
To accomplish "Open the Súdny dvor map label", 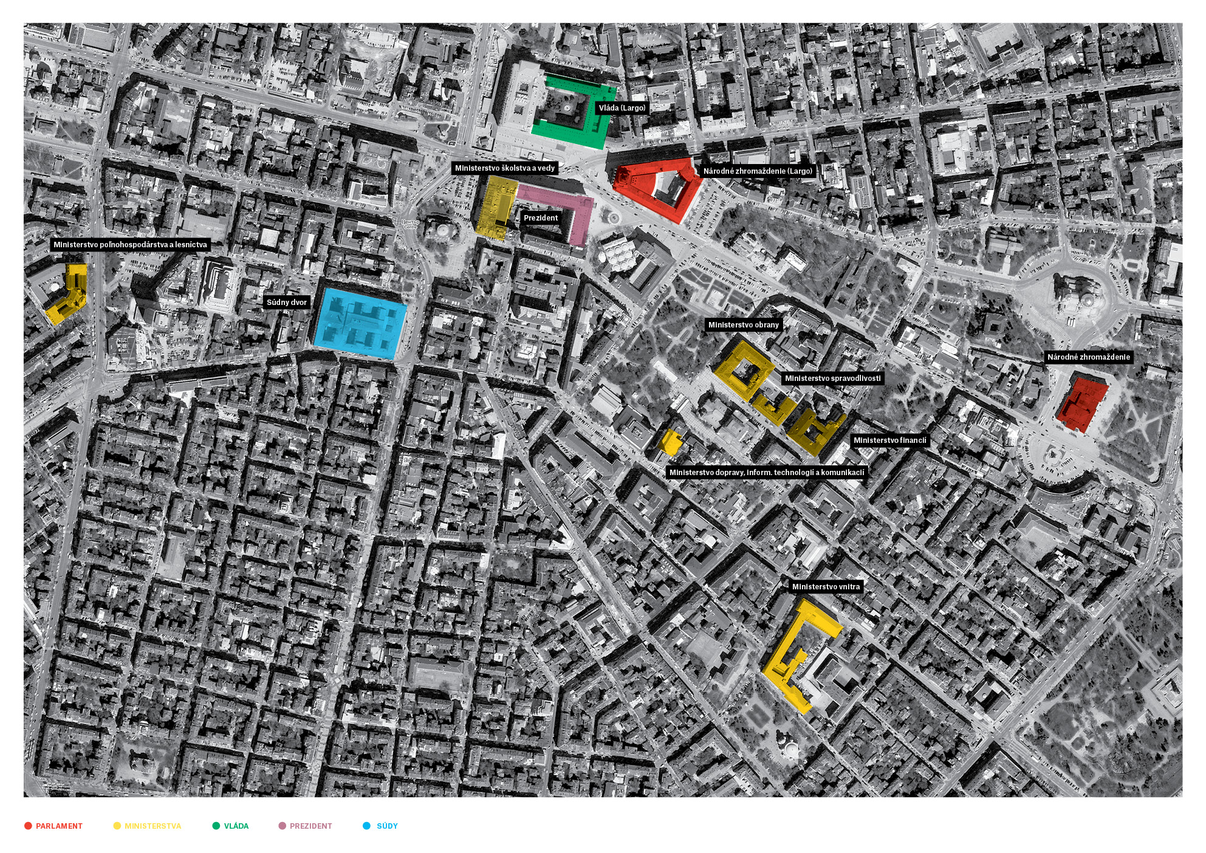I will 286,301.
